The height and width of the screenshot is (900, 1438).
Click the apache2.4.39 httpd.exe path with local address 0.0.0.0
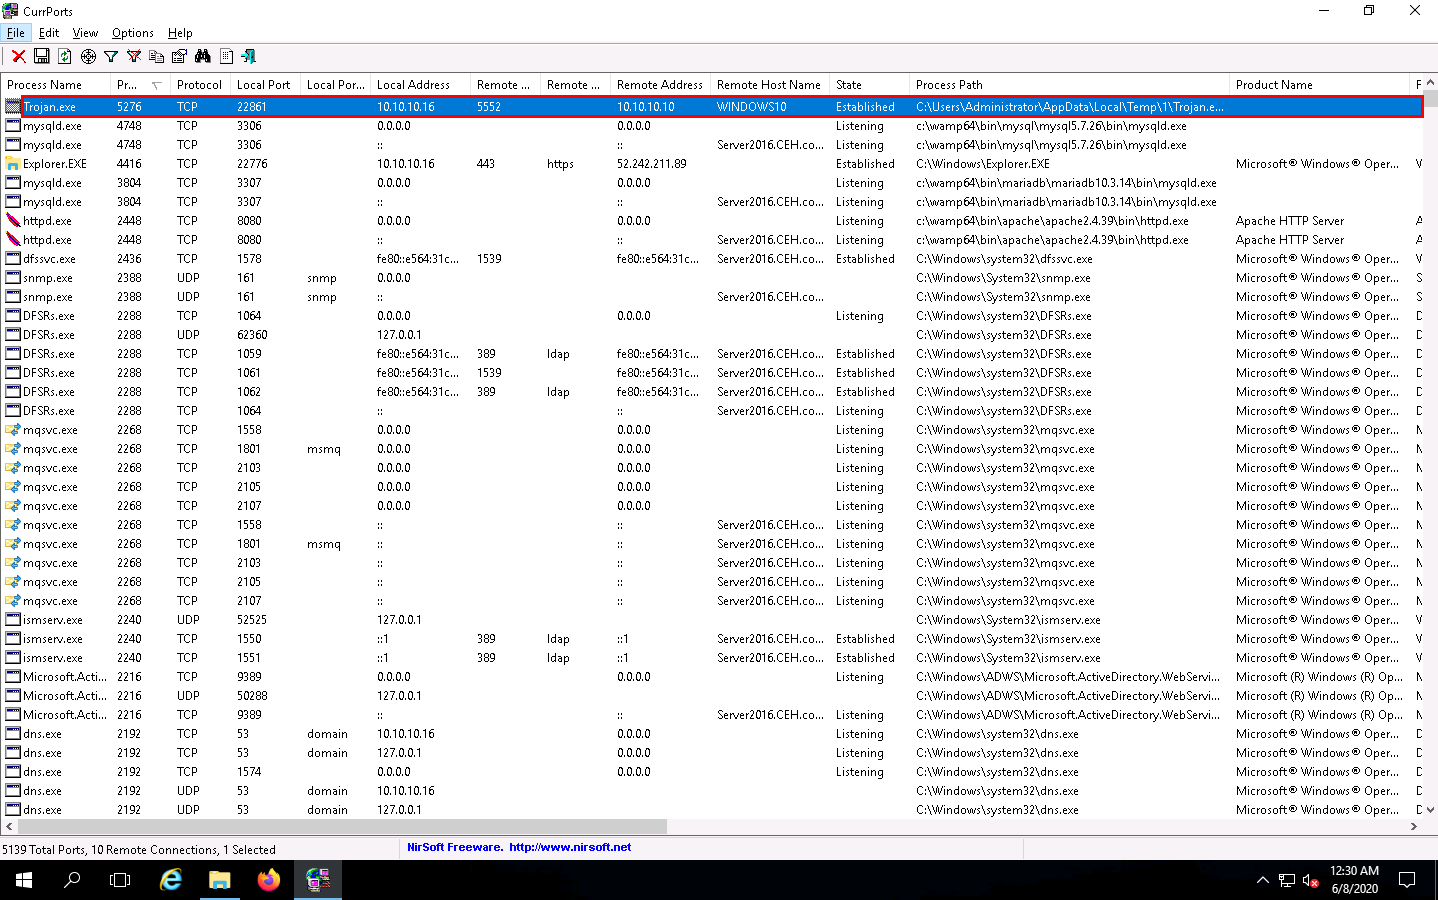pyautogui.click(x=1052, y=221)
